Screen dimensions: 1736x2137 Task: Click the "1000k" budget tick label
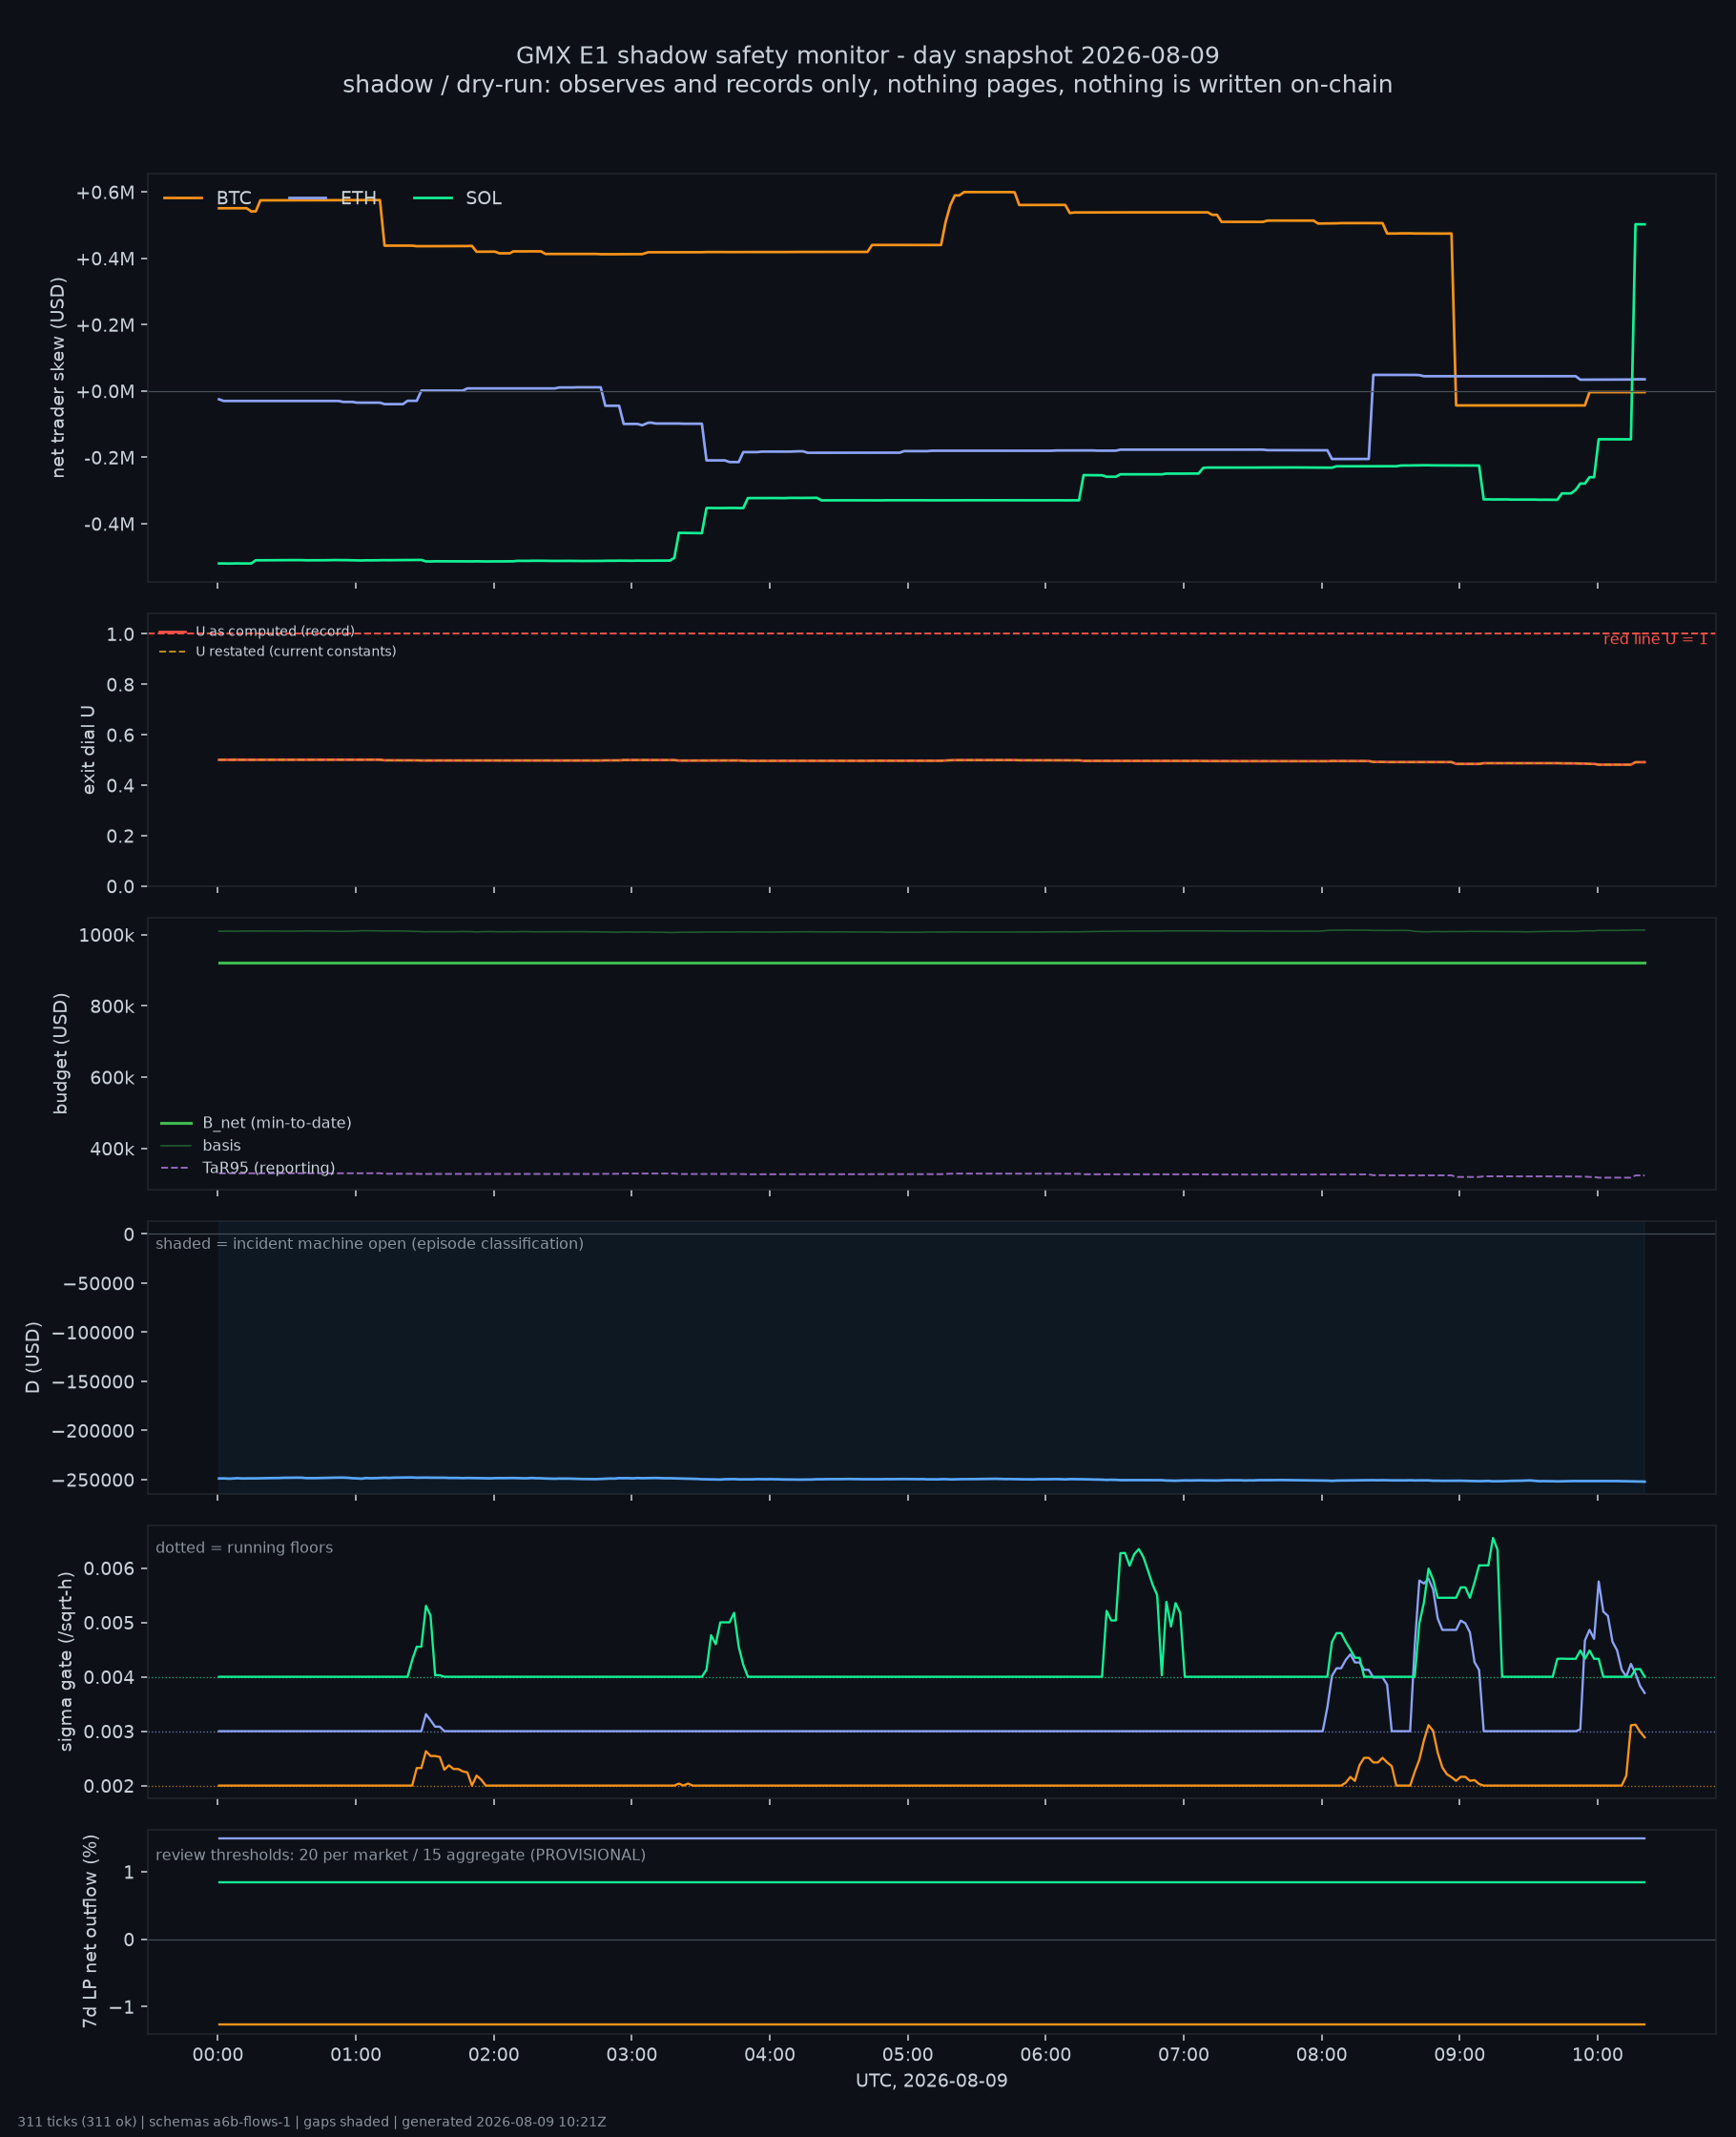click(107, 936)
